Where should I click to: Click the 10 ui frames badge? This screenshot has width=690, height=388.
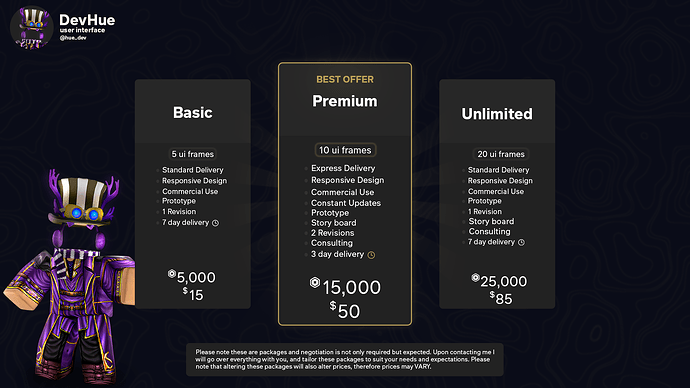pyautogui.click(x=345, y=150)
